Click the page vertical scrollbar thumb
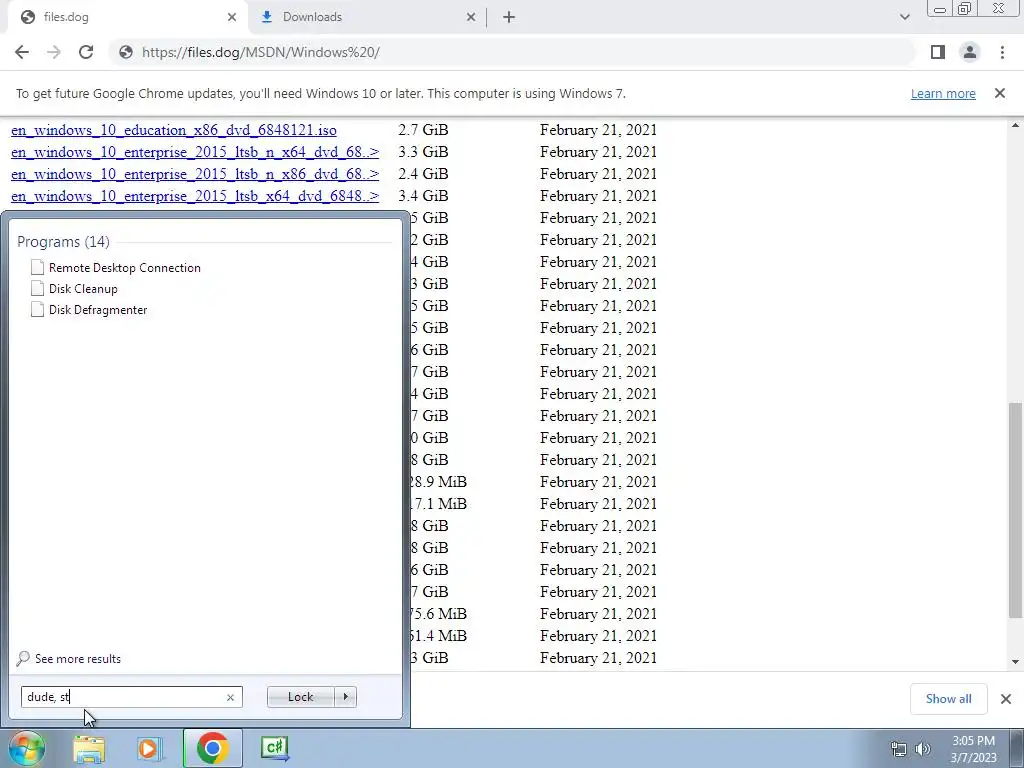 [1015, 509]
